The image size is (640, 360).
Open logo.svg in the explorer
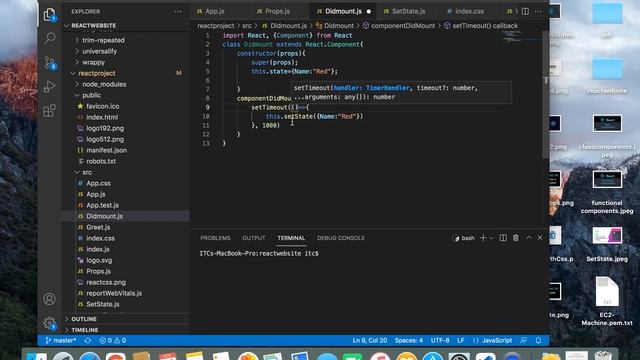coord(99,260)
